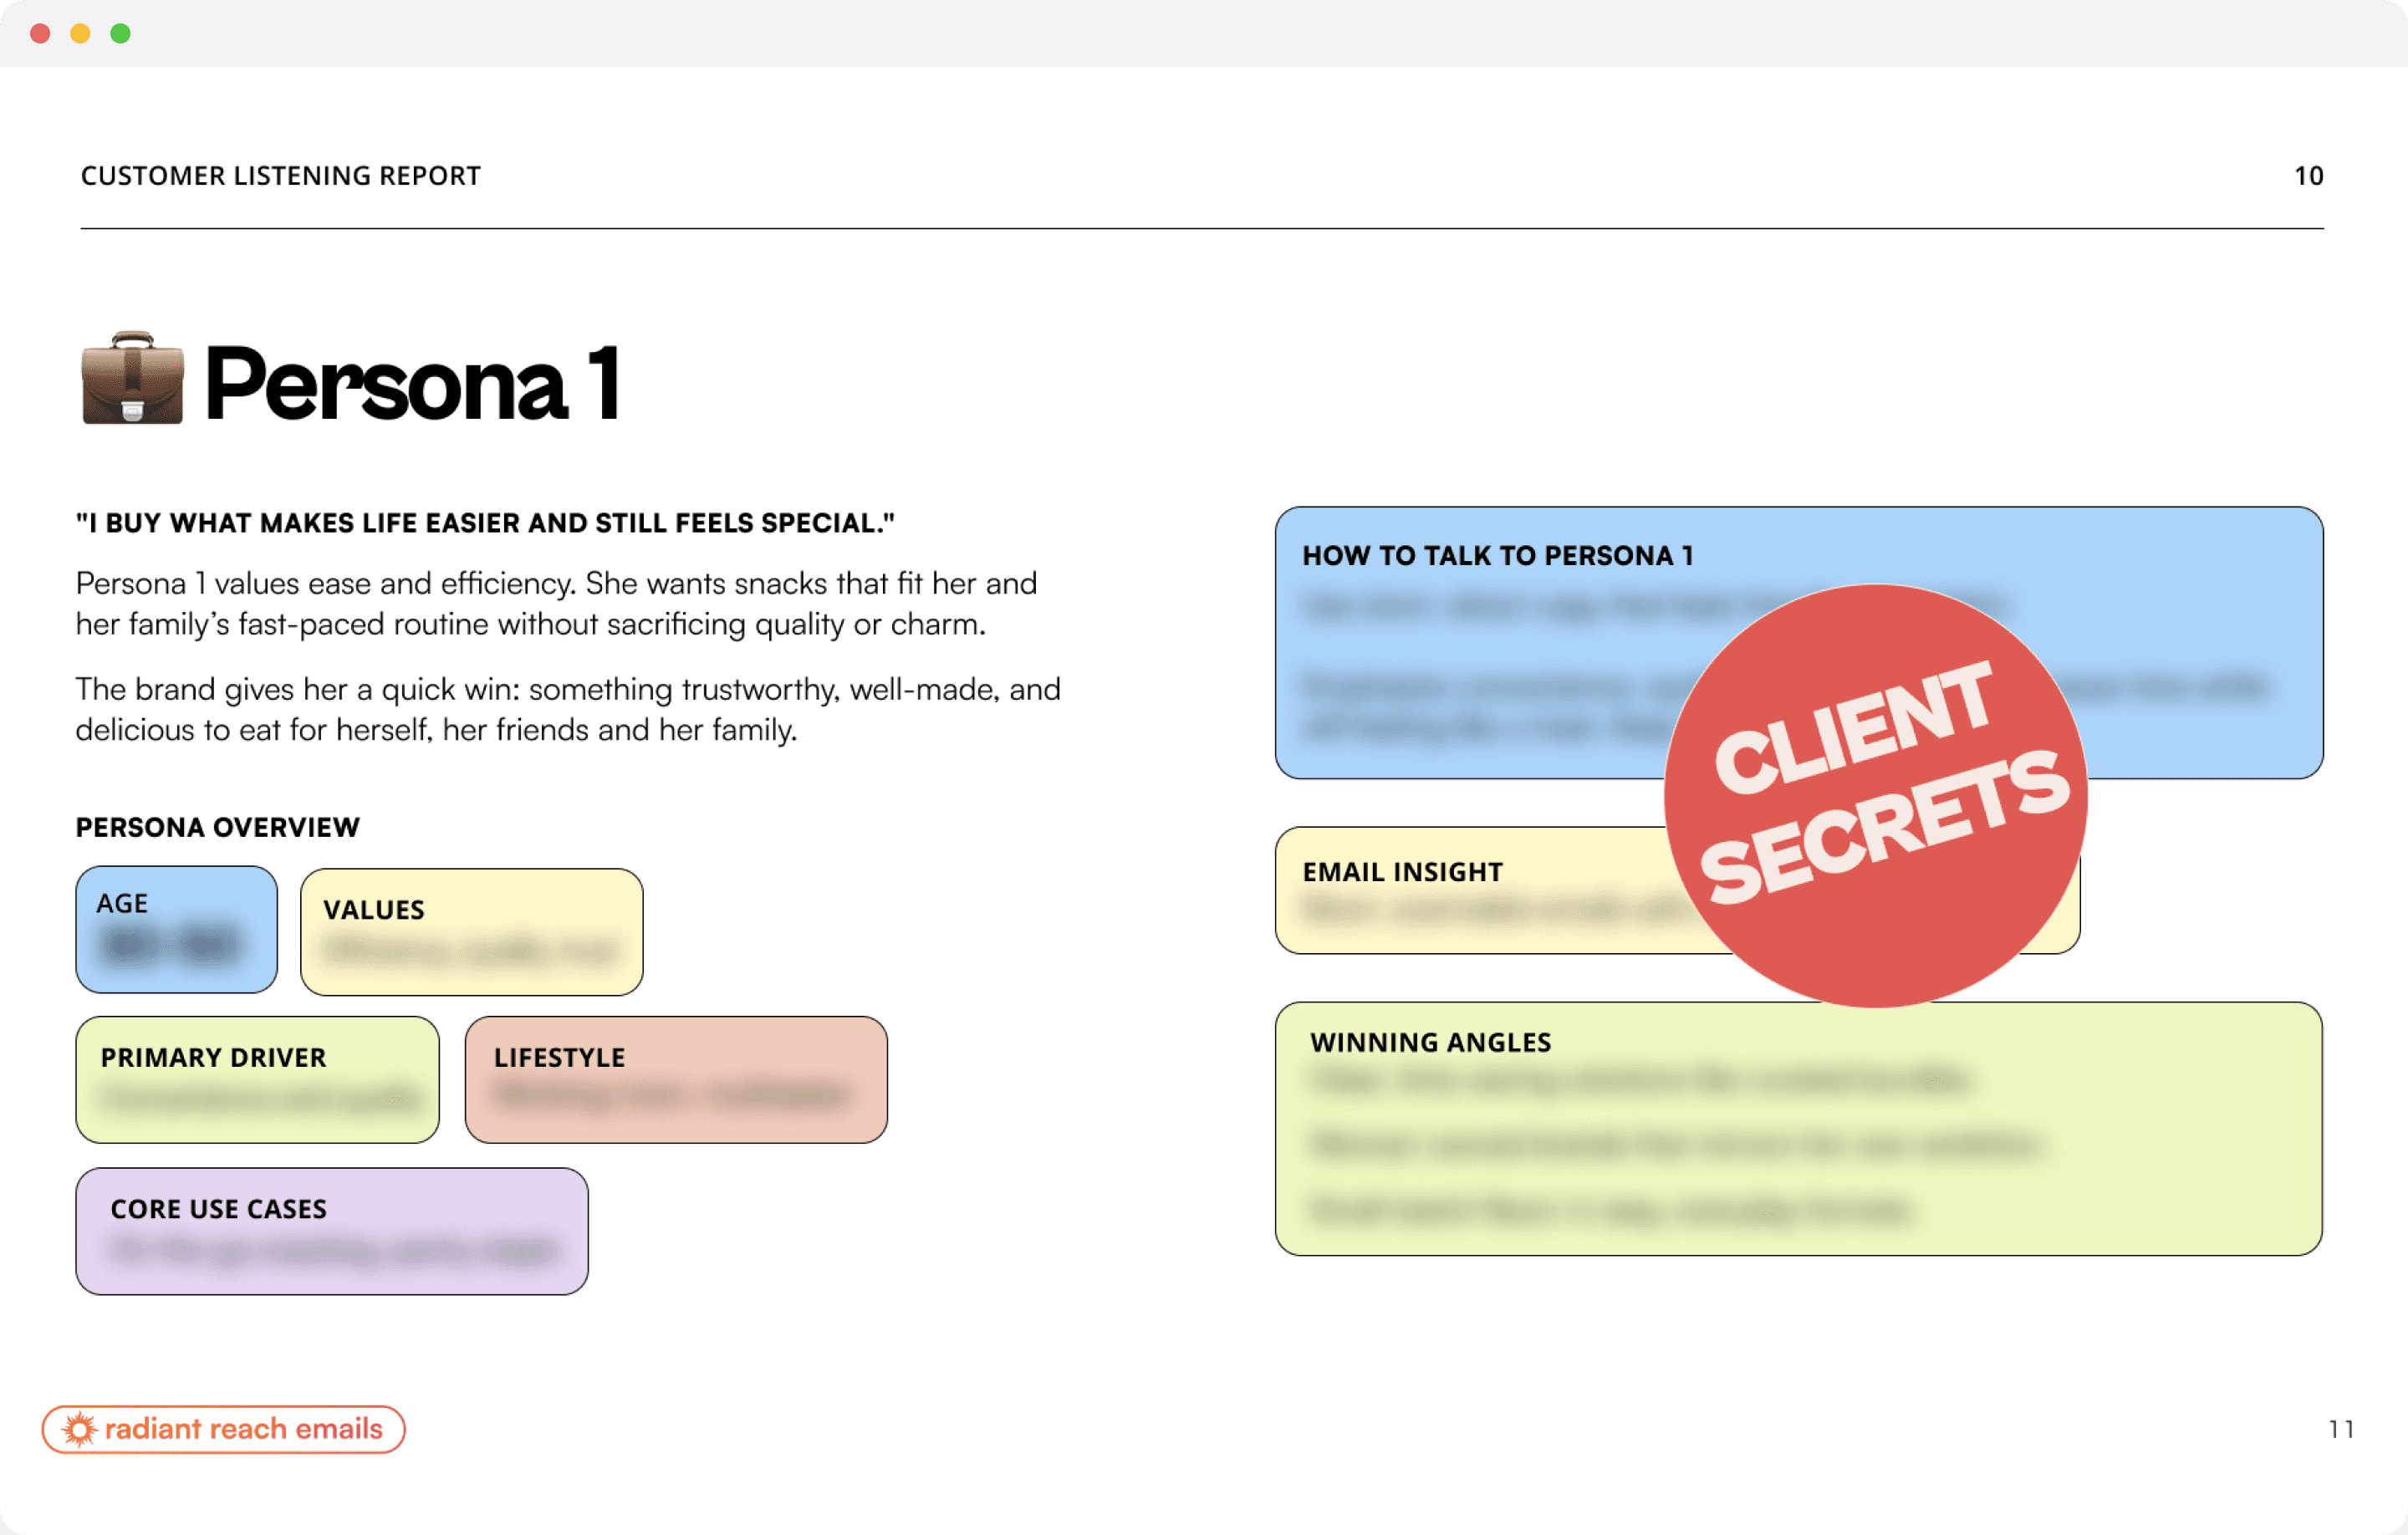This screenshot has width=2408, height=1535.
Task: Click the green maximize window dot
Action: click(121, 34)
